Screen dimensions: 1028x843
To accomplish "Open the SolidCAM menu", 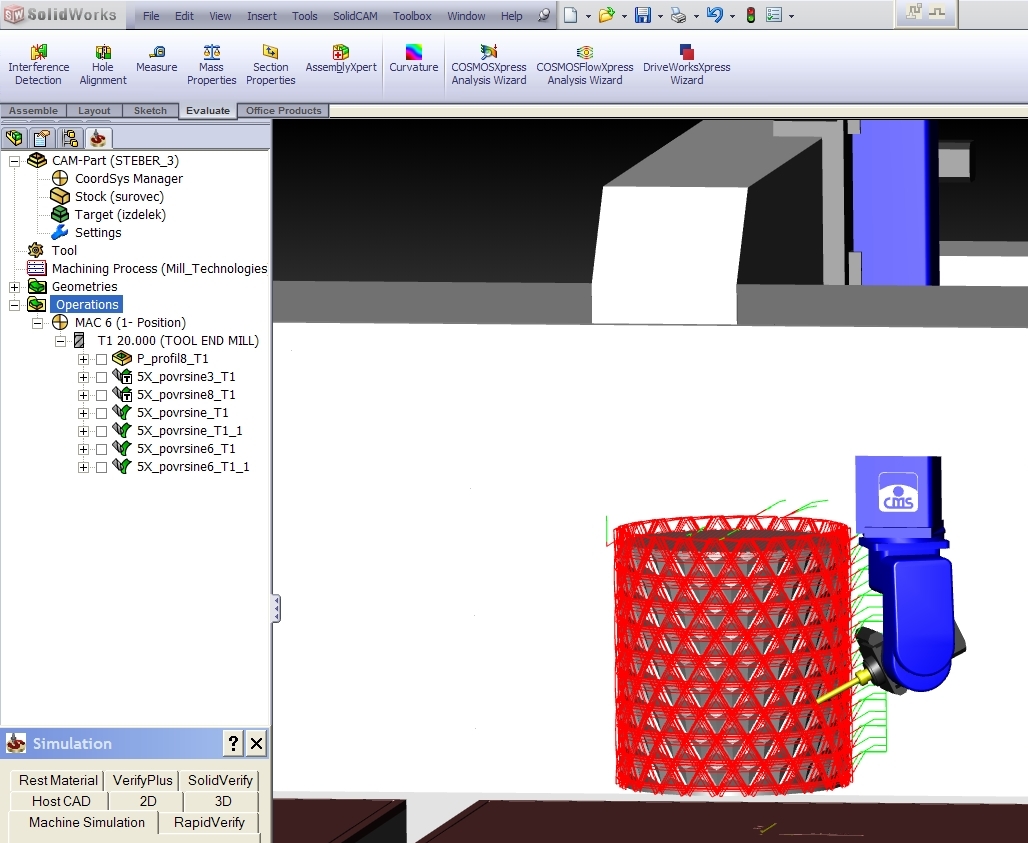I will click(x=355, y=16).
